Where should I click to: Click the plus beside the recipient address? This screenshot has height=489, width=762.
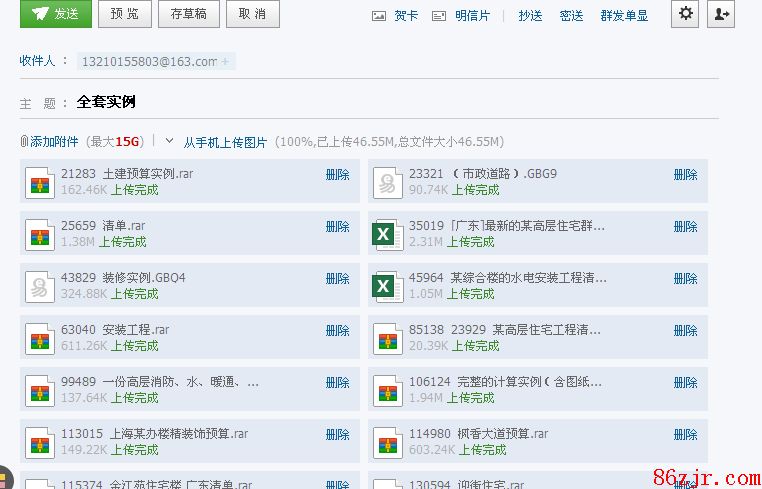(225, 62)
